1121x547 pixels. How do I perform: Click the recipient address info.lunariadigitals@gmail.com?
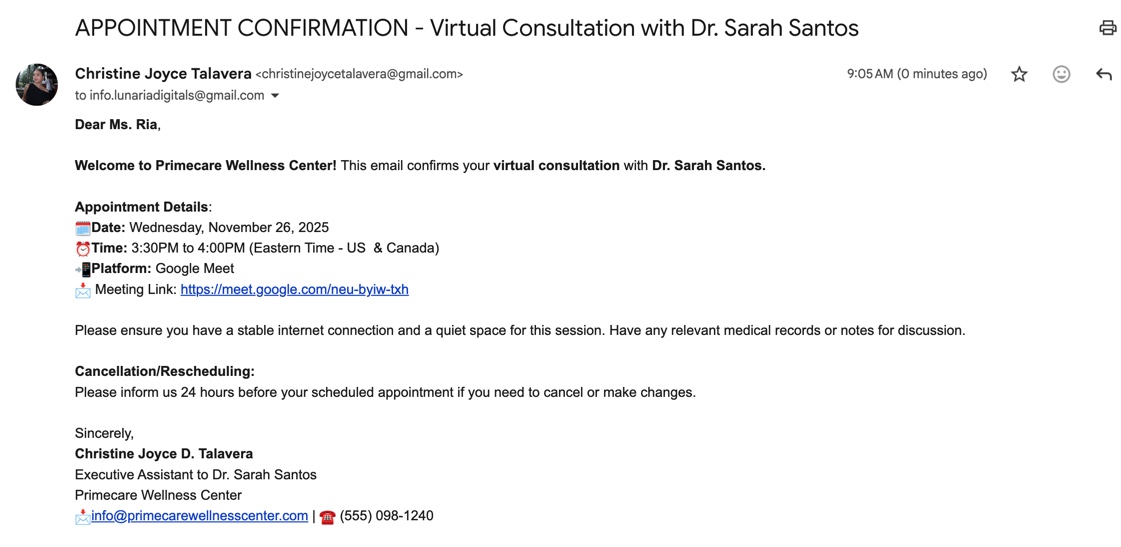177,96
